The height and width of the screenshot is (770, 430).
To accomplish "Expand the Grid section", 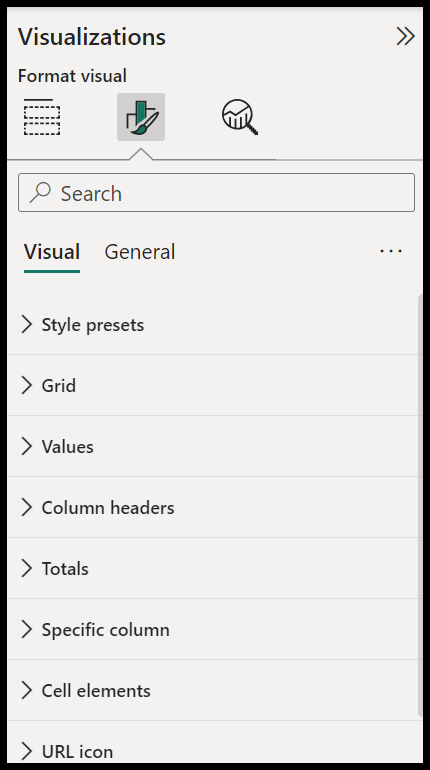I will (x=214, y=385).
